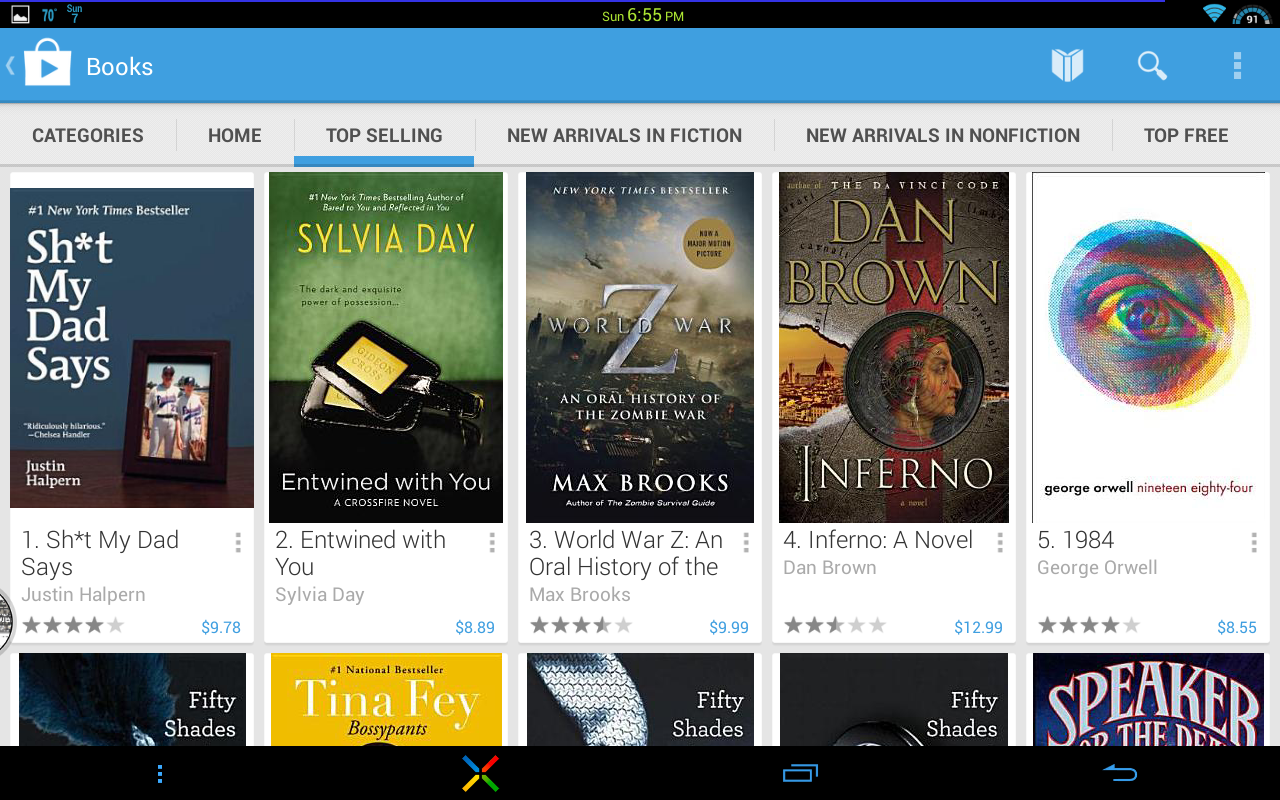1280x800 pixels.
Task: Tap the navigation bar menu dots
Action: 160,774
